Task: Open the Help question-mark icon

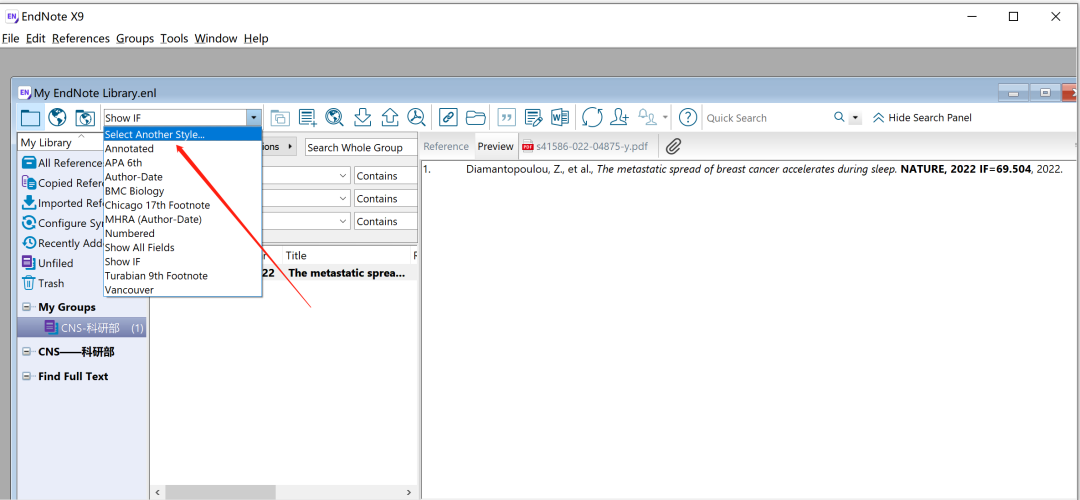Action: point(688,118)
